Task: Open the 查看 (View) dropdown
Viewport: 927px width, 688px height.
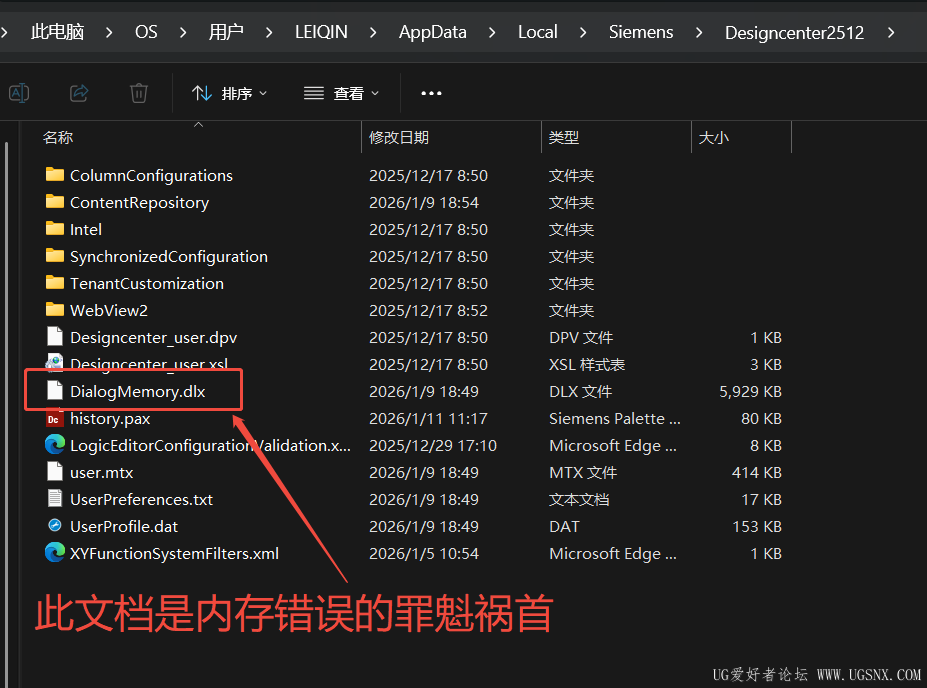Action: pyautogui.click(x=341, y=93)
